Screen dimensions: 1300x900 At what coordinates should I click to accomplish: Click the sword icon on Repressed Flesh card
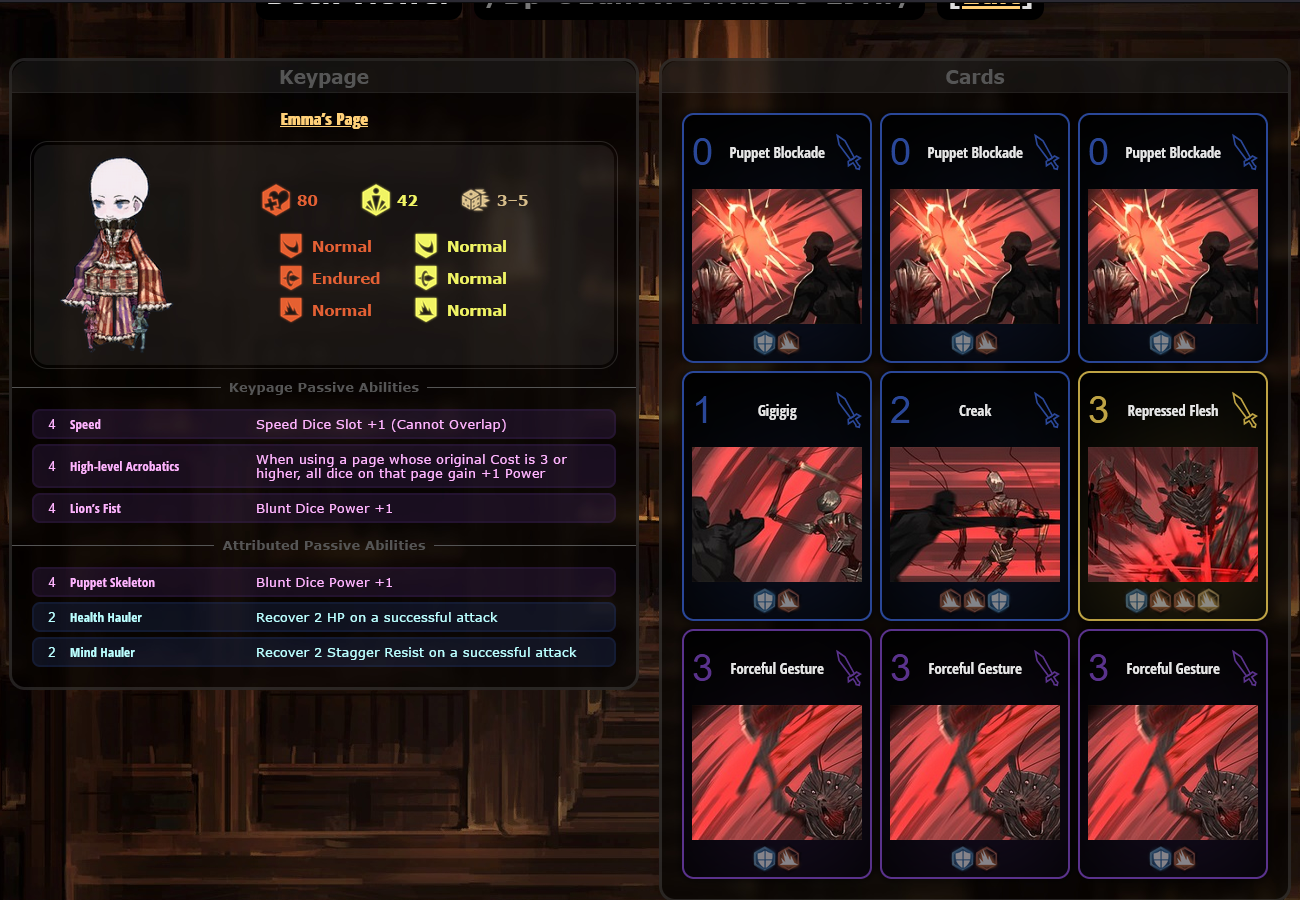click(1245, 410)
